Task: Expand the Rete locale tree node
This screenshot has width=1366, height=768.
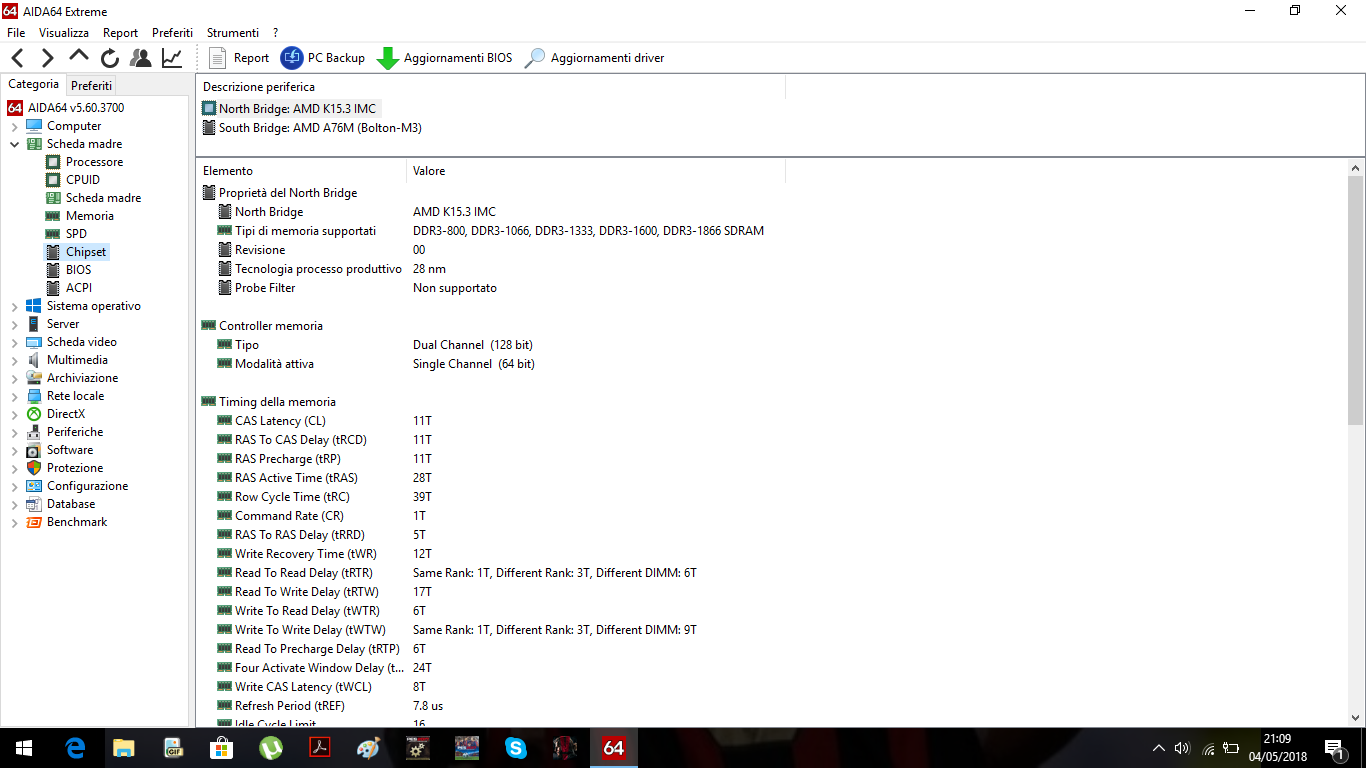Action: click(14, 396)
